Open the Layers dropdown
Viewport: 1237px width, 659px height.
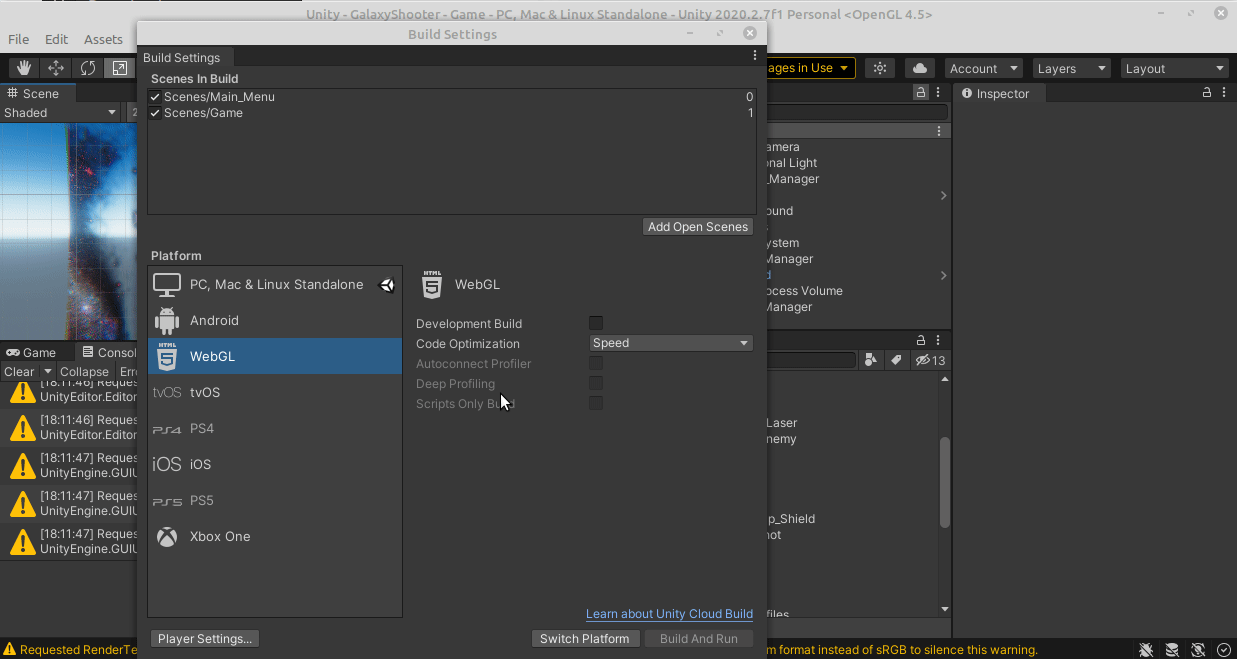coord(1072,68)
